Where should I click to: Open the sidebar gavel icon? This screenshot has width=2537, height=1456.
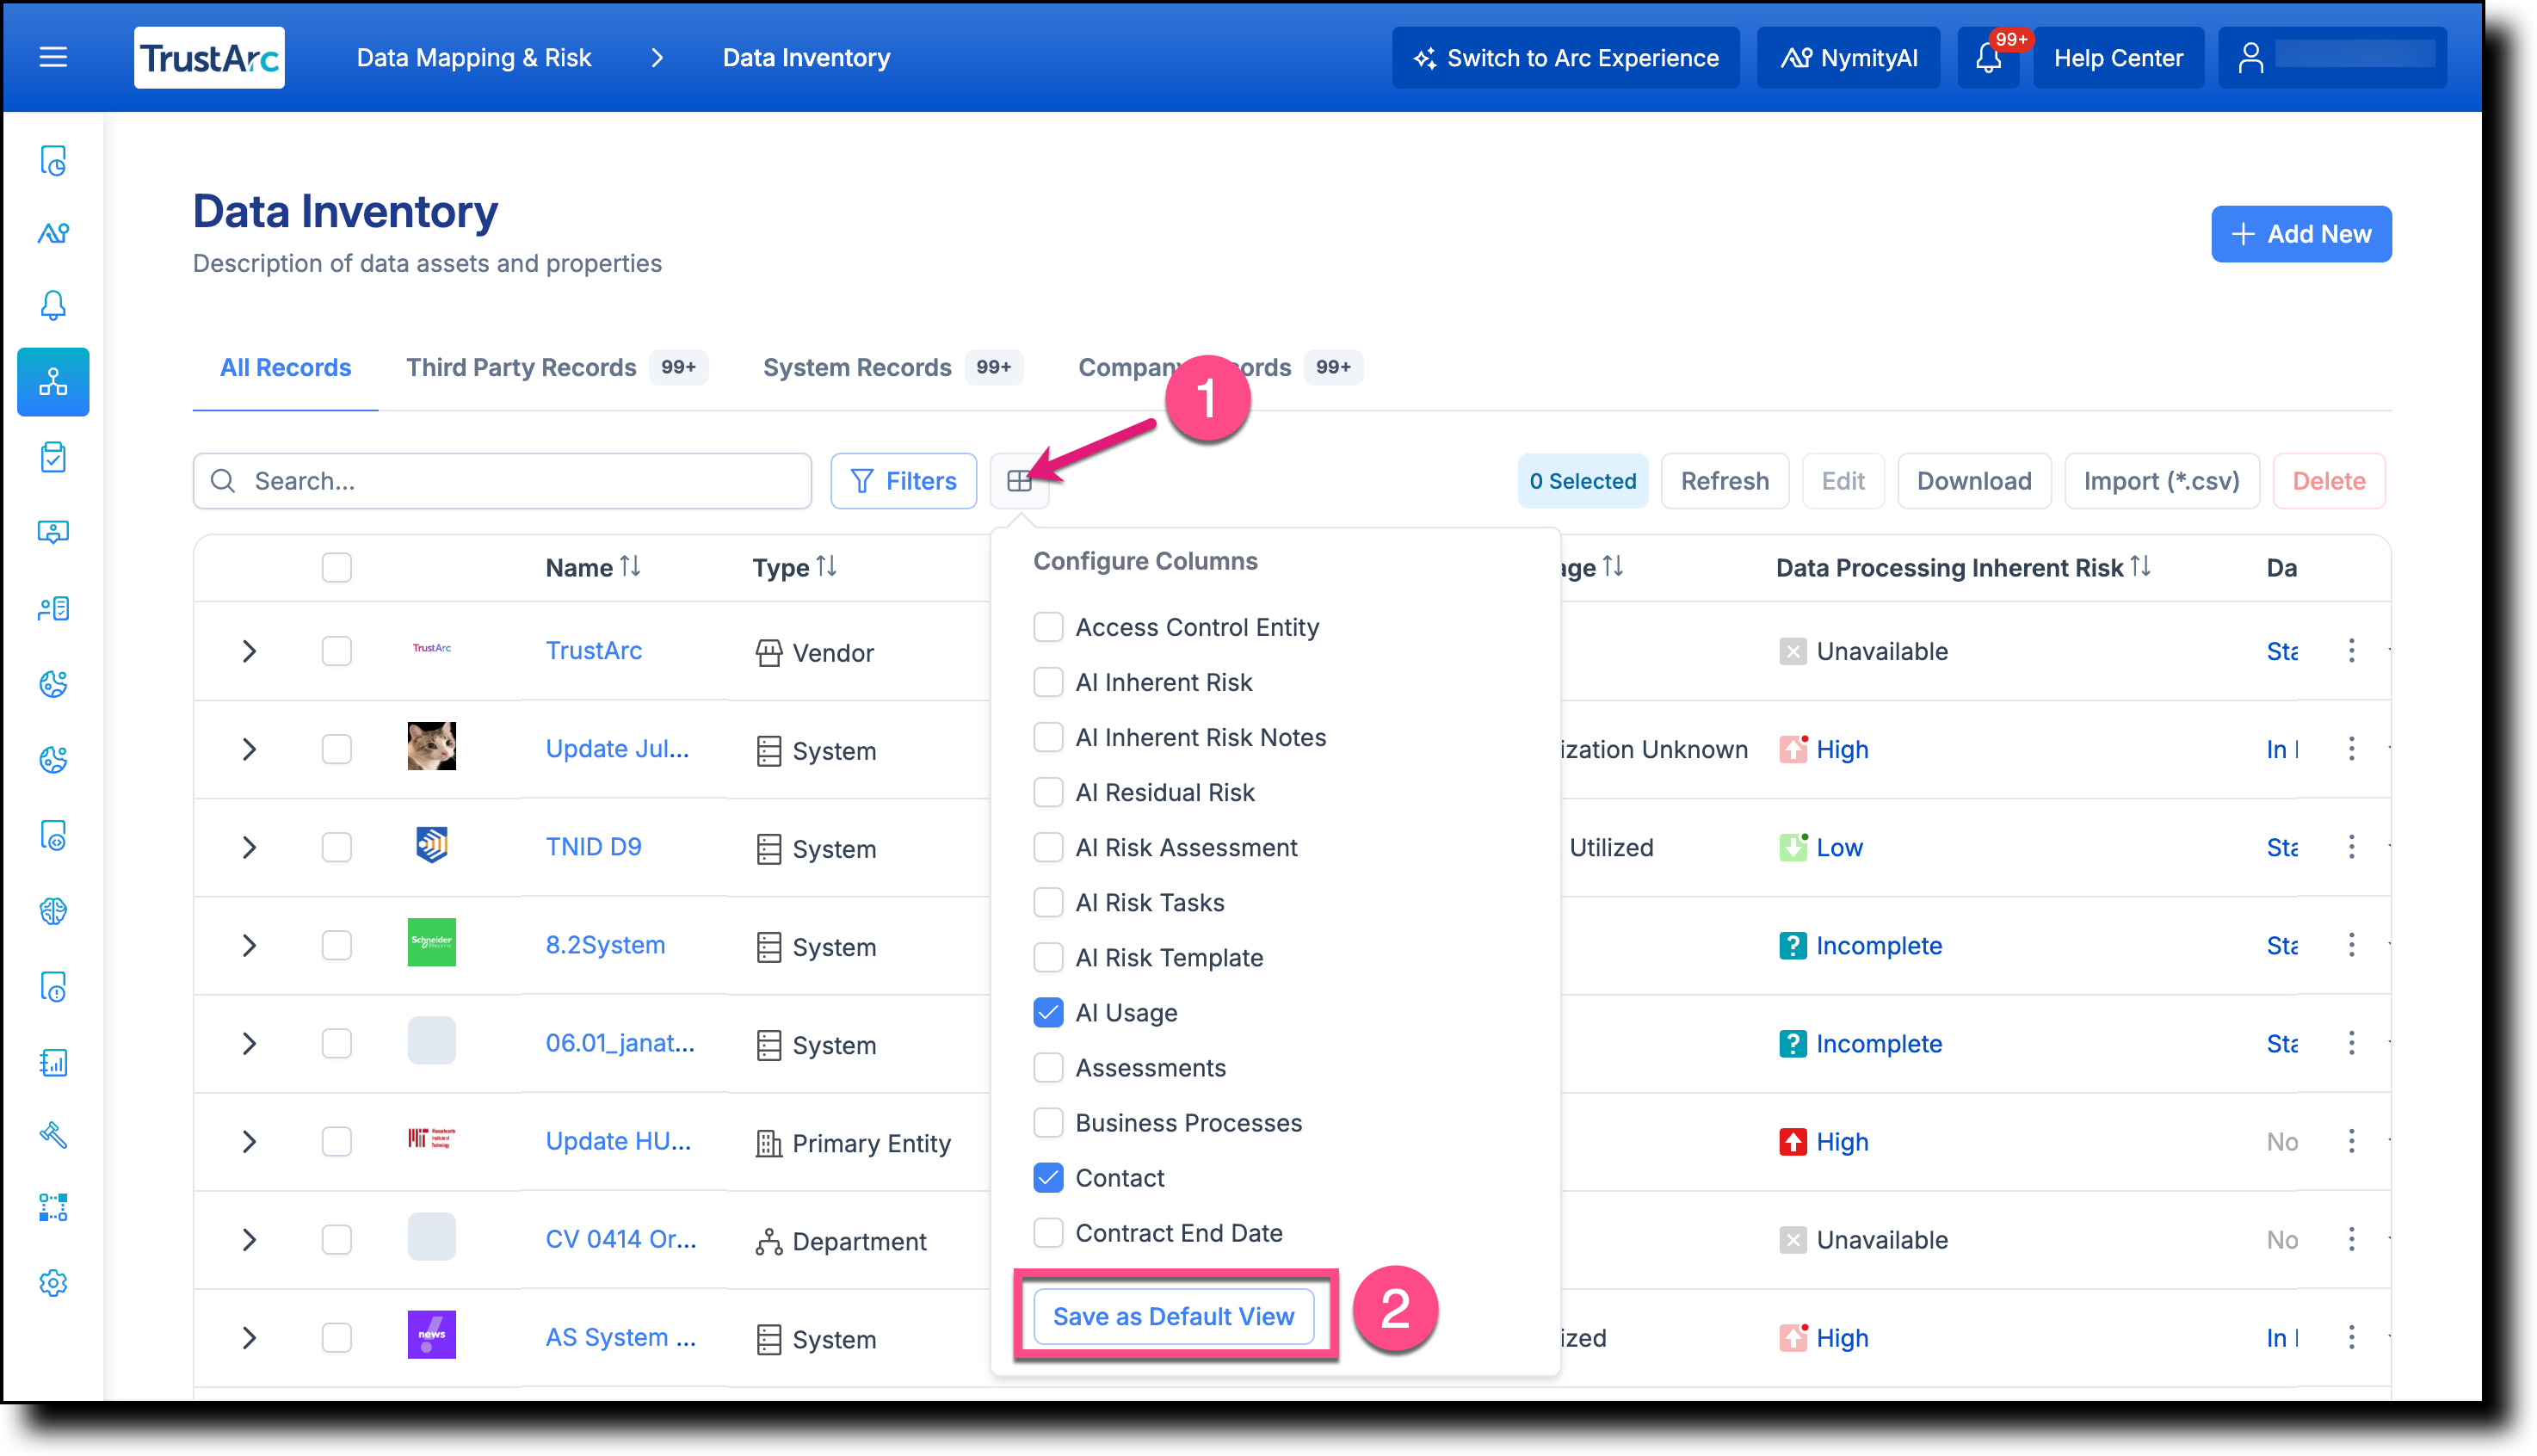[x=53, y=1135]
